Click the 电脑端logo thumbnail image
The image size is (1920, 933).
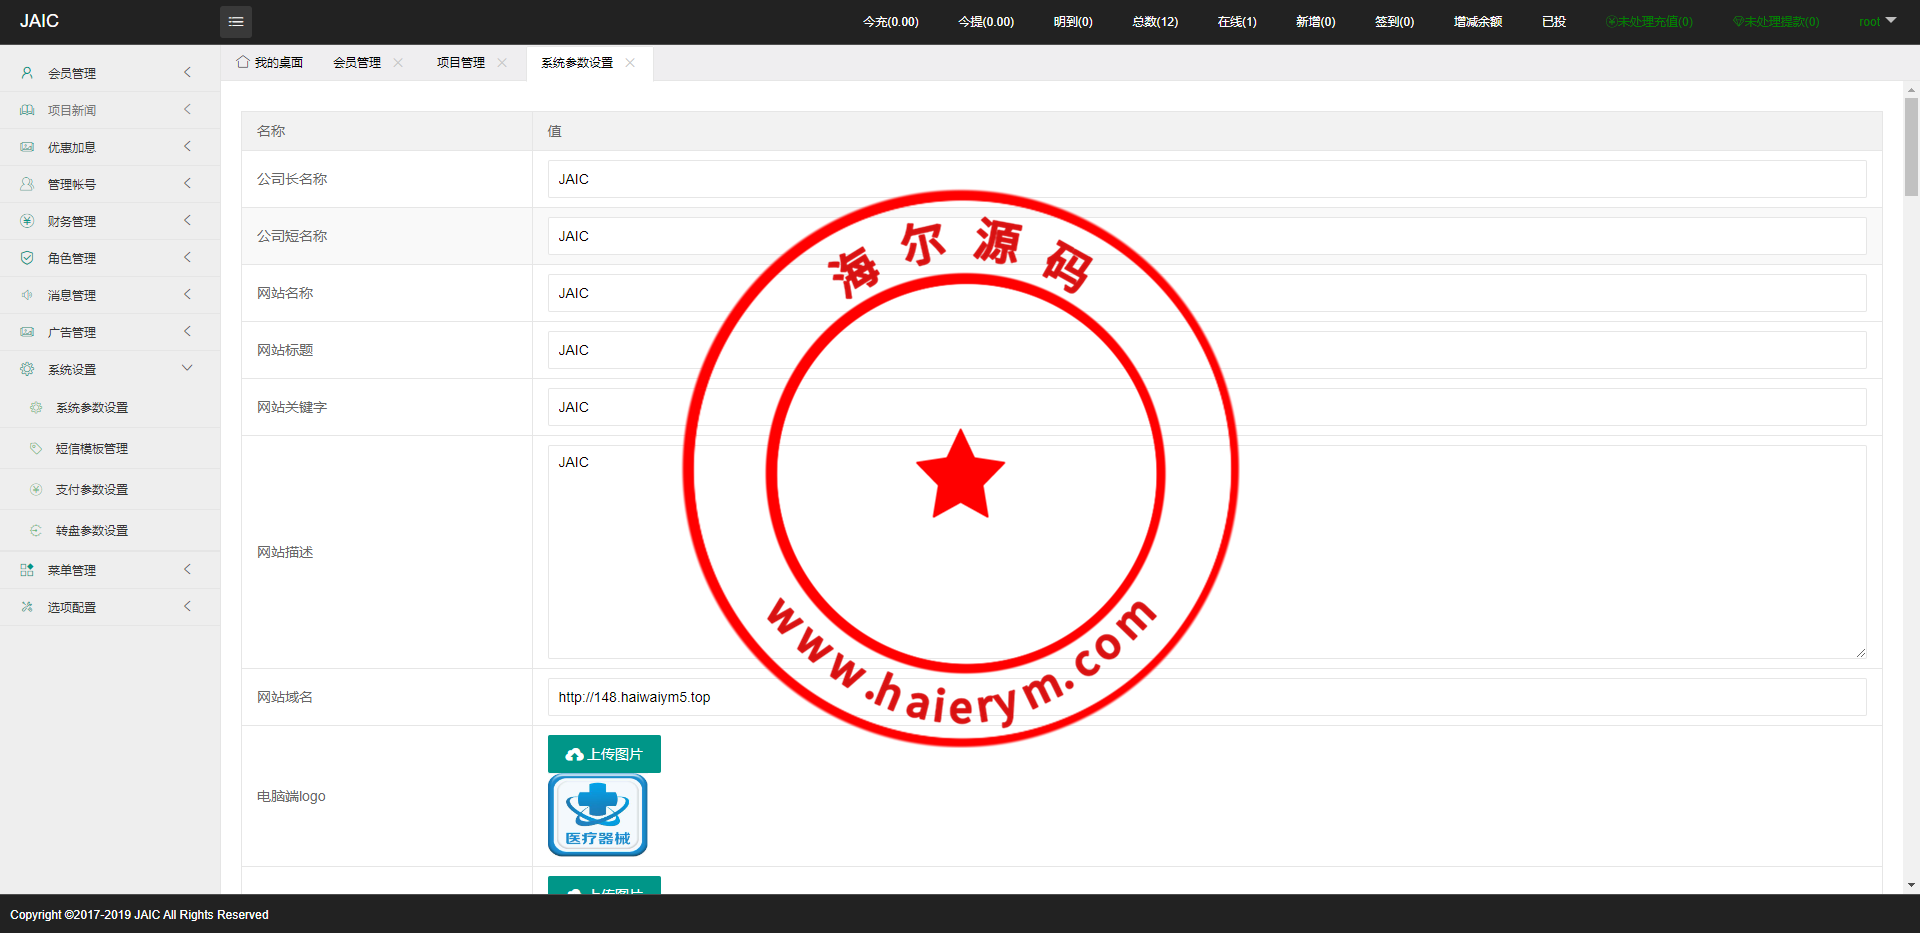598,815
